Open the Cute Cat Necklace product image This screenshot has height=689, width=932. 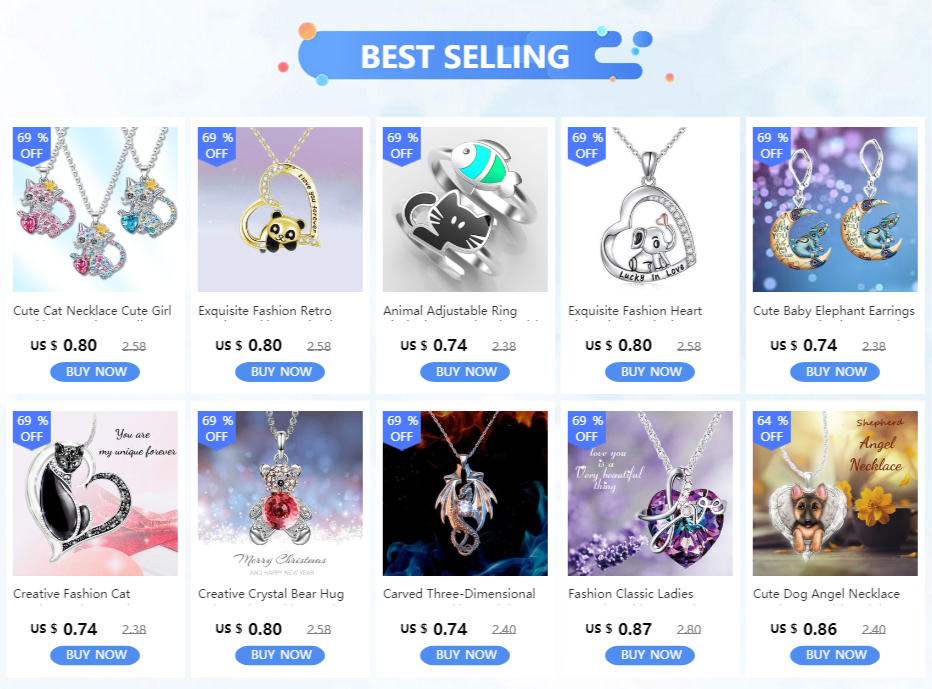[95, 209]
